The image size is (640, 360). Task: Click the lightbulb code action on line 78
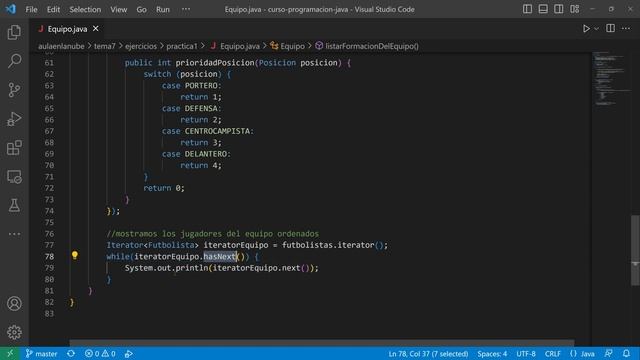[x=75, y=256]
